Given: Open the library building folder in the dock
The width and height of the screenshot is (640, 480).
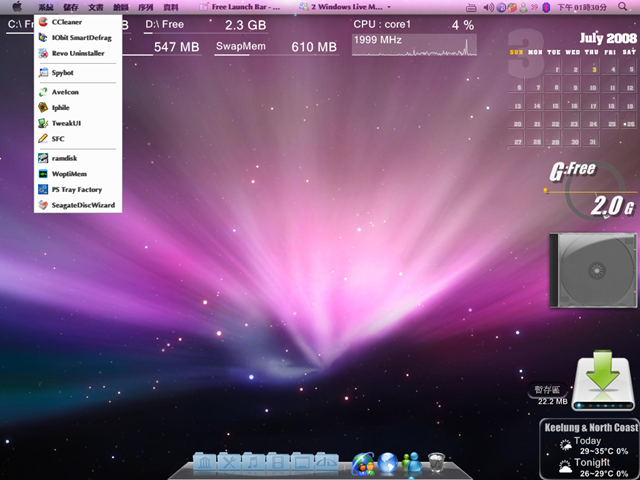Looking at the screenshot, I should click(x=204, y=463).
